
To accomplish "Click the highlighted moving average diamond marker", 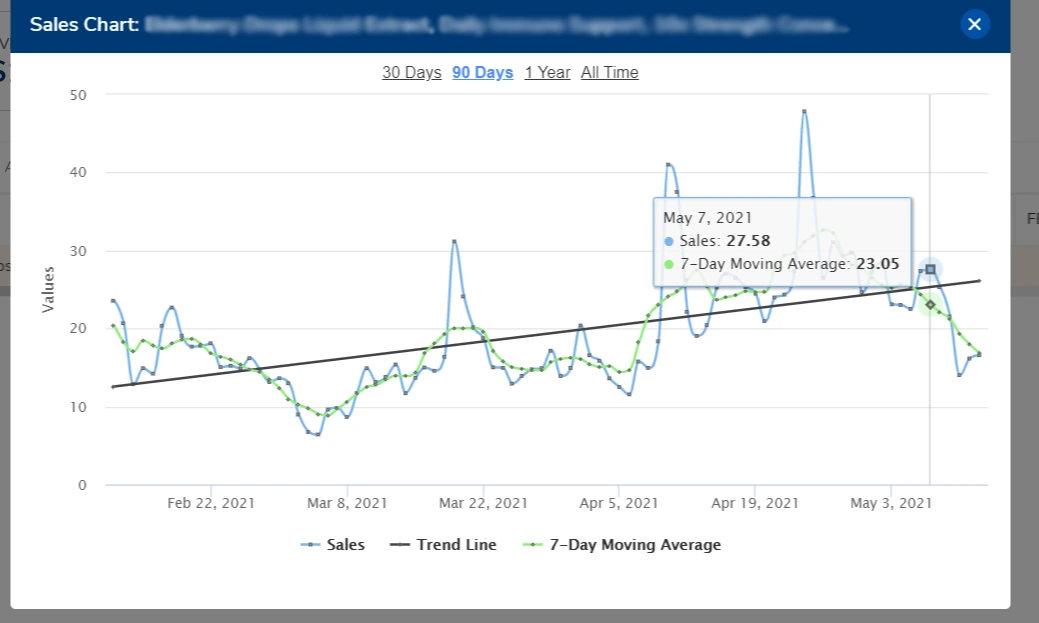I will pos(930,304).
